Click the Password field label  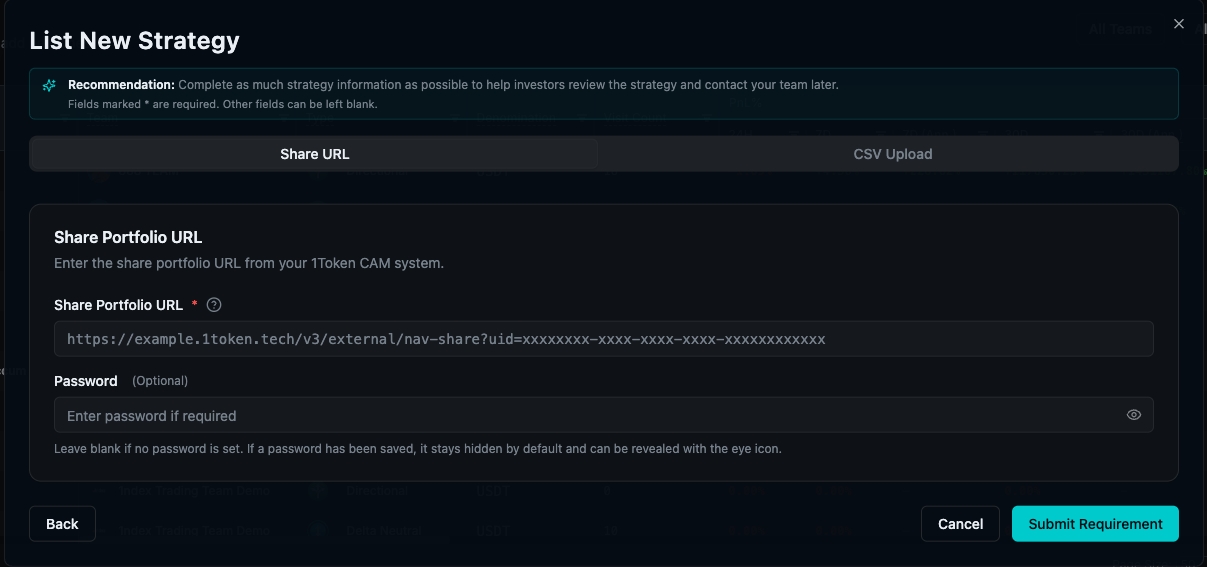pyautogui.click(x=86, y=381)
